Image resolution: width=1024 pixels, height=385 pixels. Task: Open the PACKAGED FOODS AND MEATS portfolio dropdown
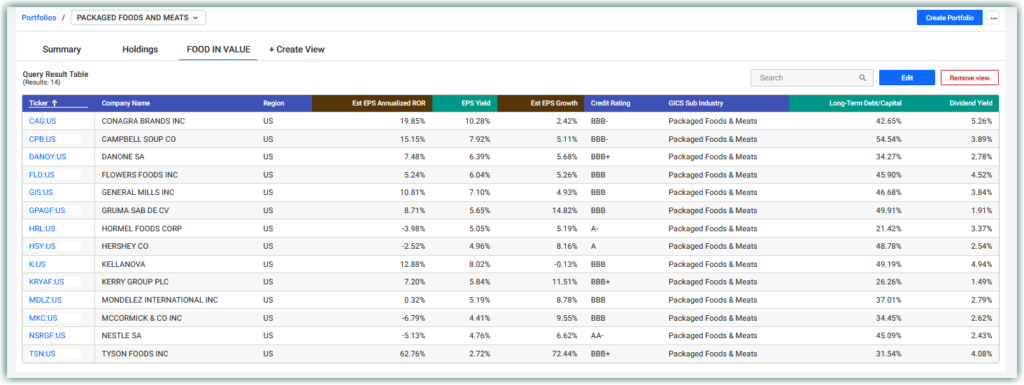coord(138,18)
